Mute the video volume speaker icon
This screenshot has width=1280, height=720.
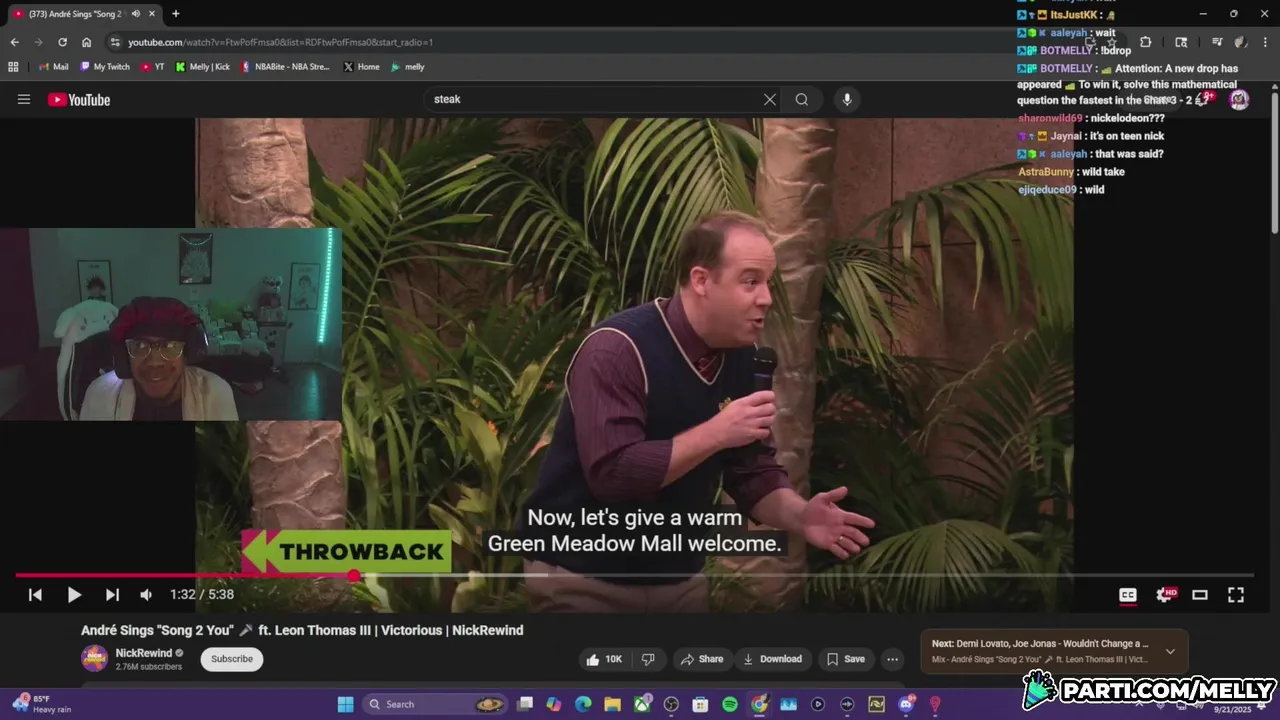pos(146,595)
